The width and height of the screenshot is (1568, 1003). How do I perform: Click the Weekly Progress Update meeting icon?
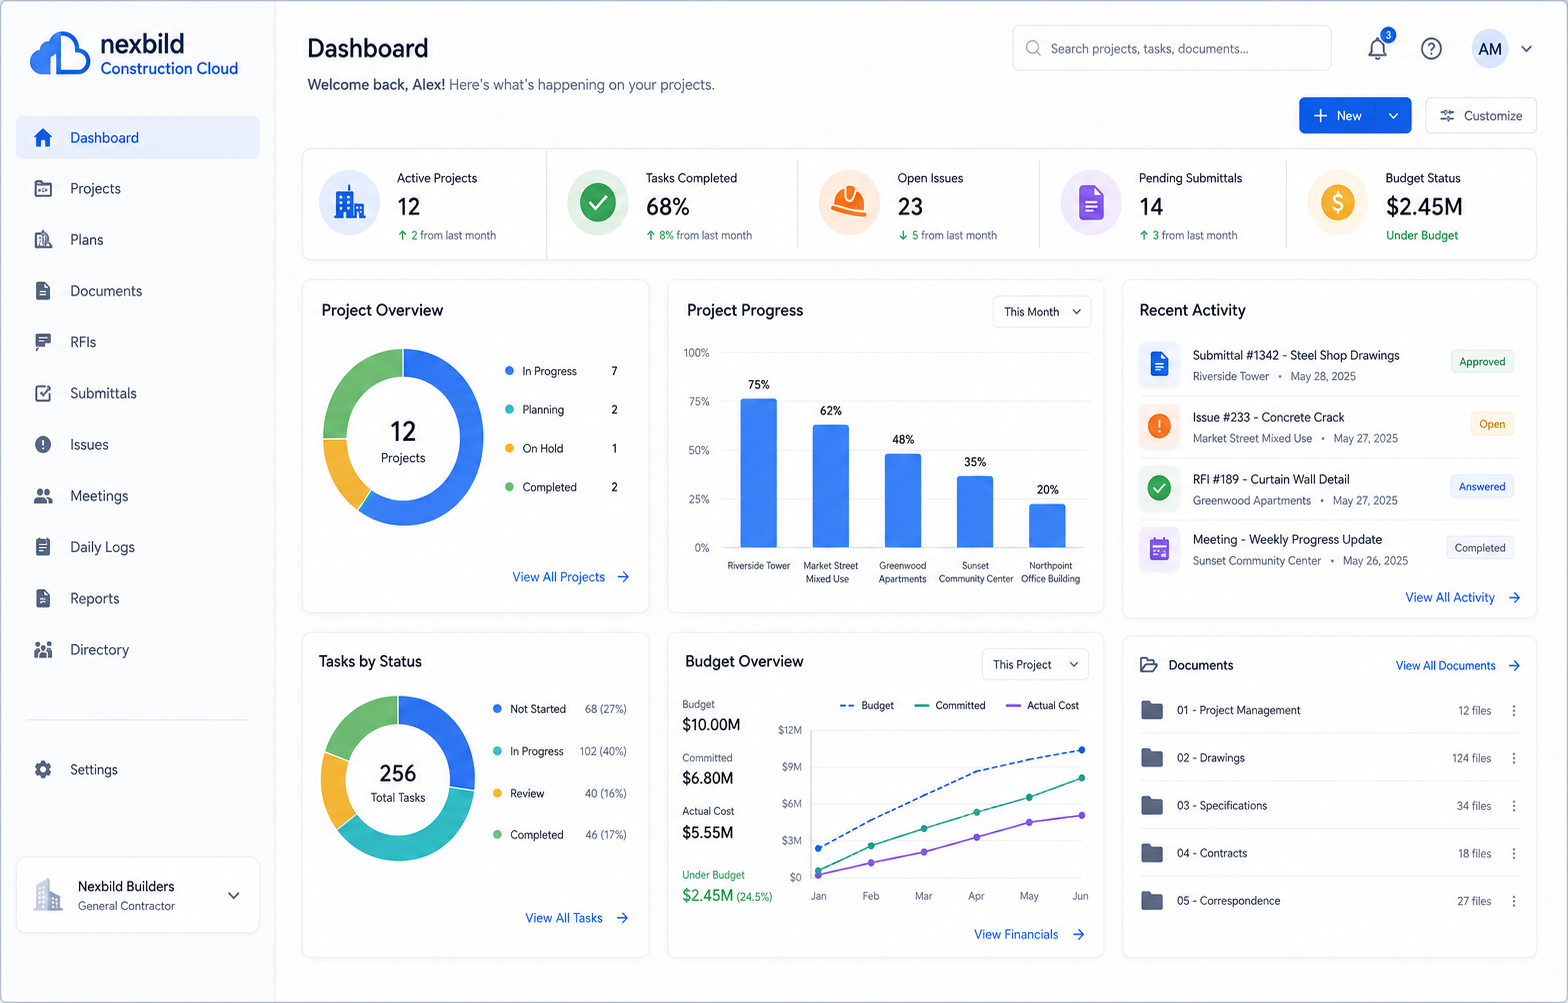[x=1159, y=549]
